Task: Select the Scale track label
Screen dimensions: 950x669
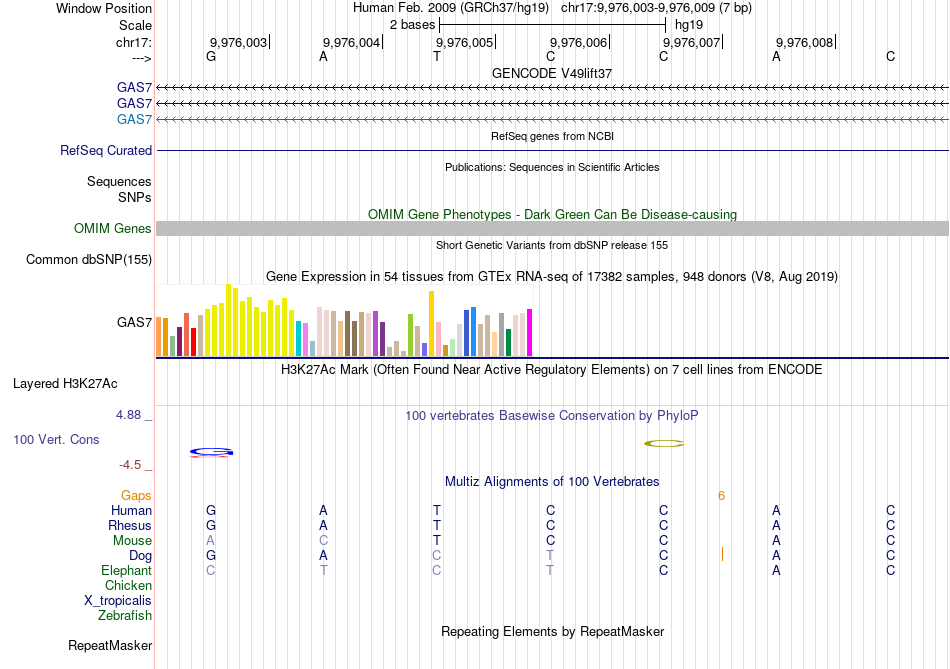Action: point(135,25)
